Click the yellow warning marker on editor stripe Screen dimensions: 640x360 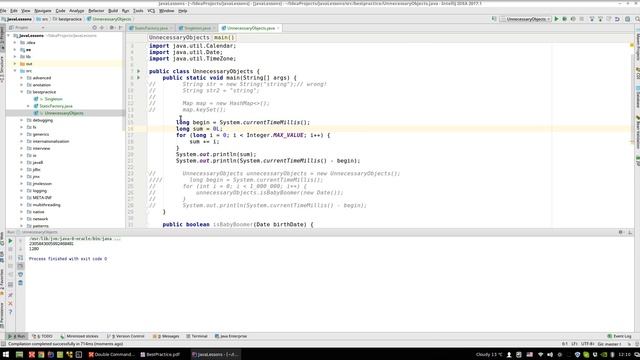(x=632, y=45)
